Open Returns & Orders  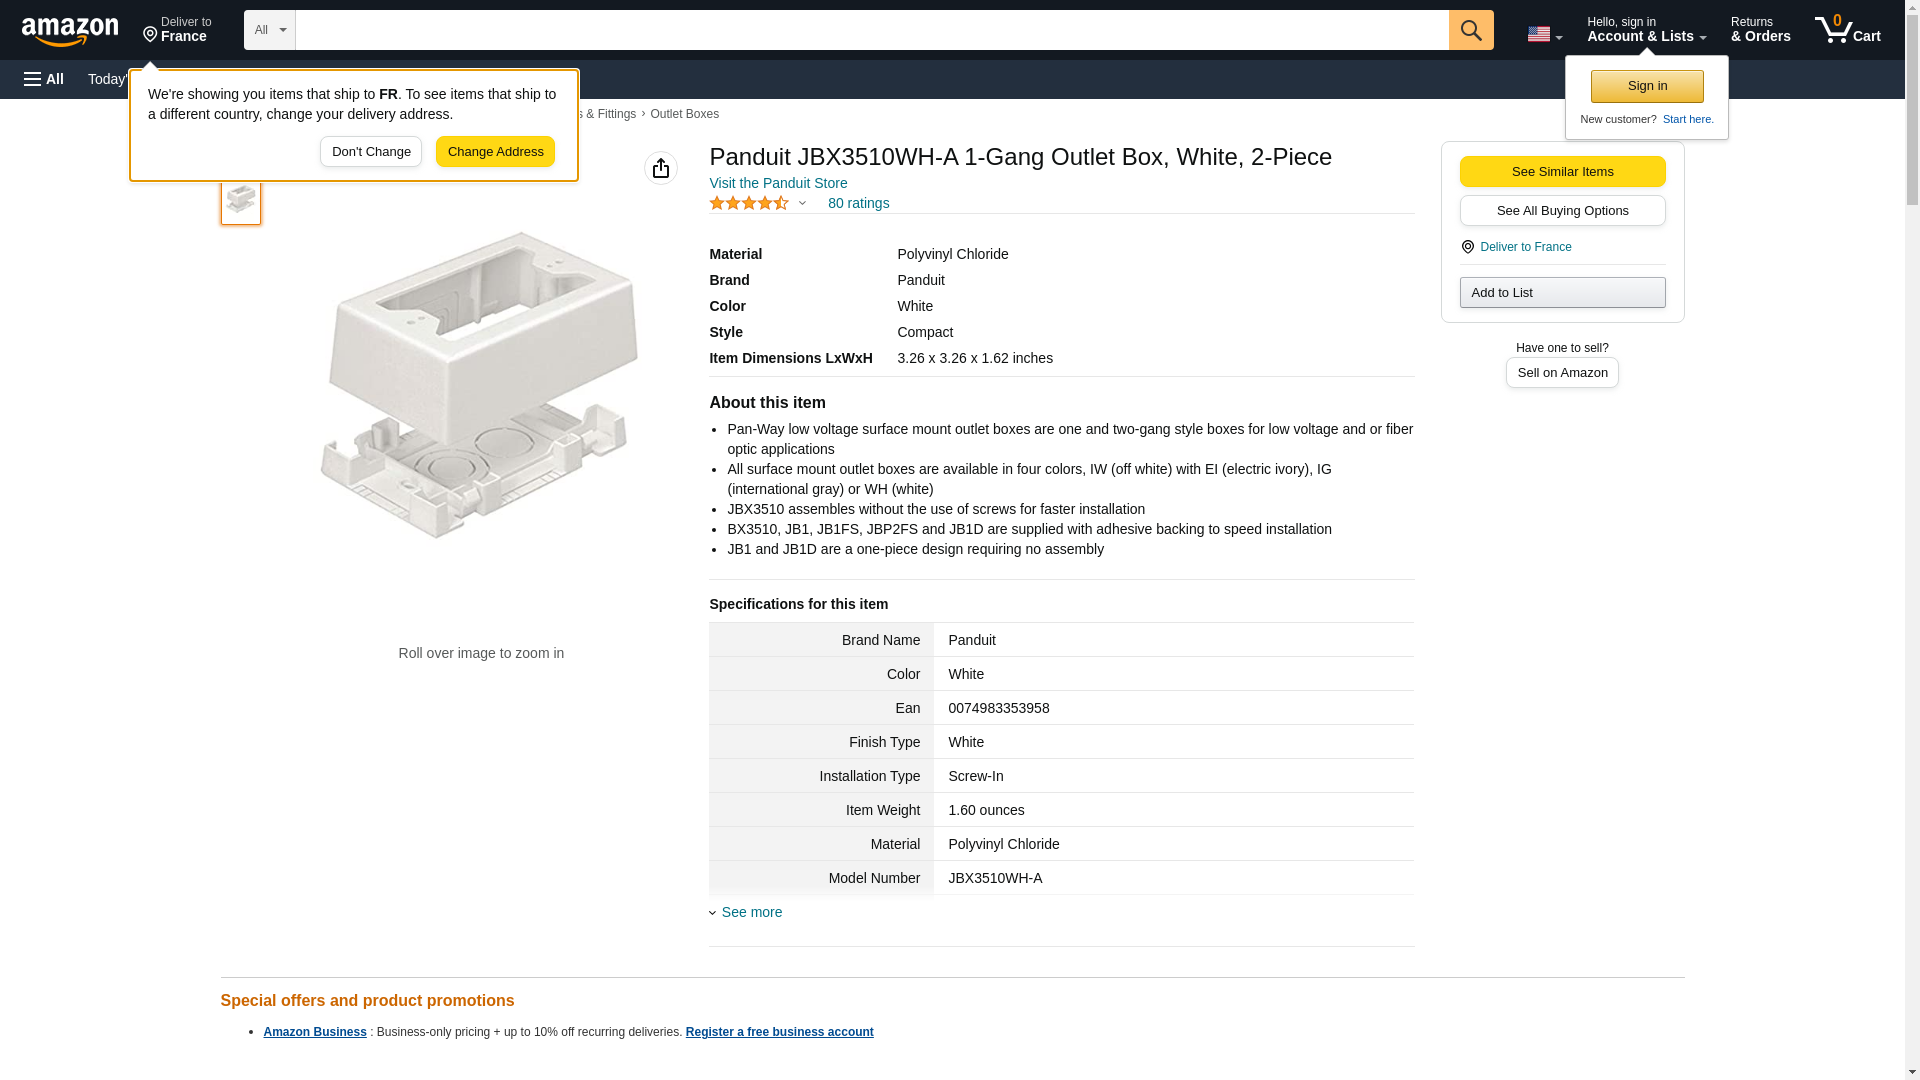[x=1759, y=30]
